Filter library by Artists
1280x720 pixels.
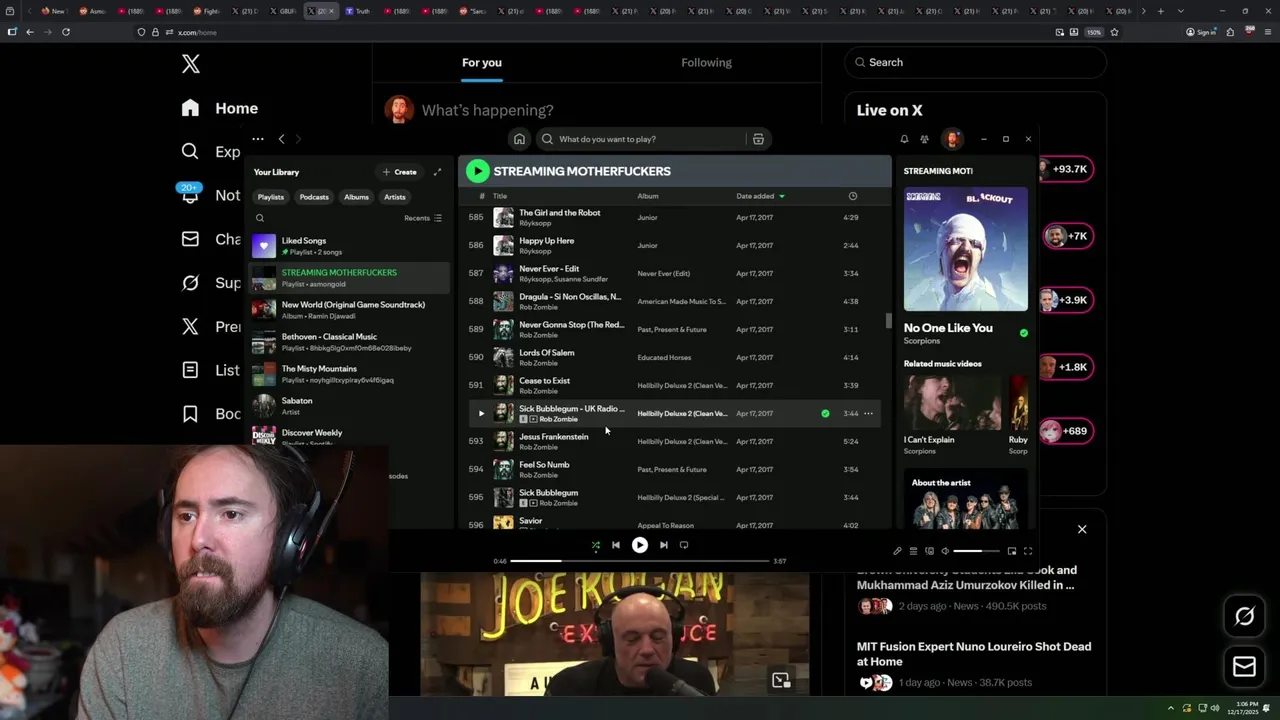395,197
